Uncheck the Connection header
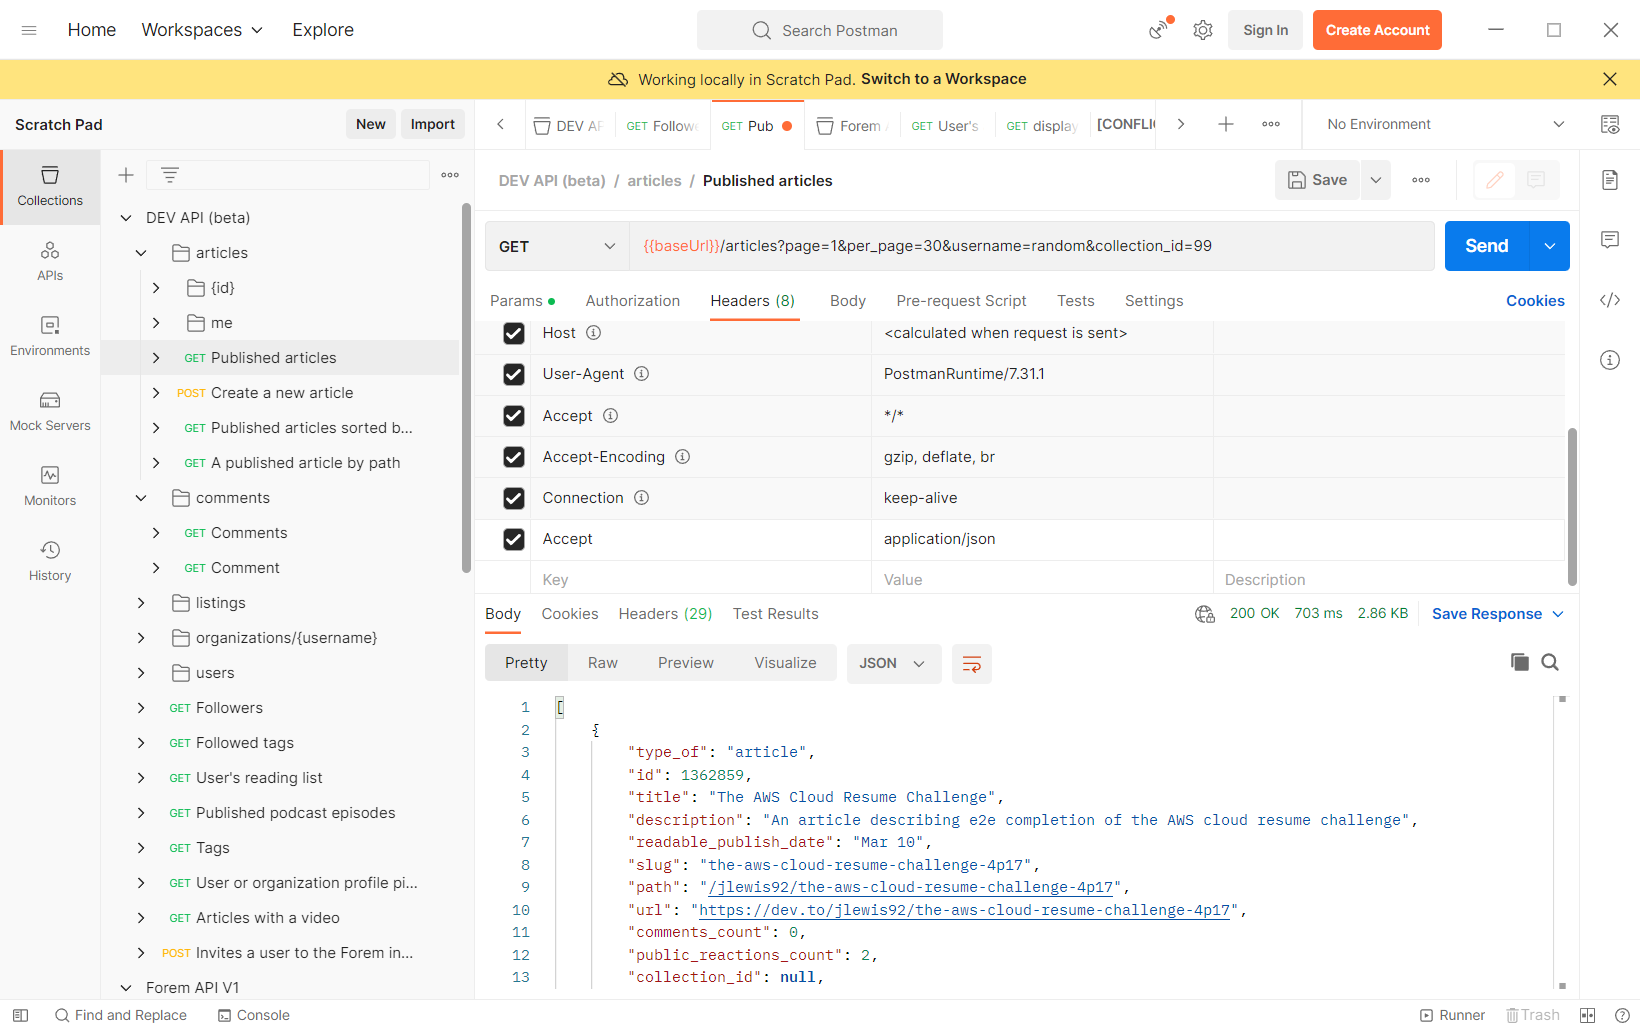 pos(513,498)
